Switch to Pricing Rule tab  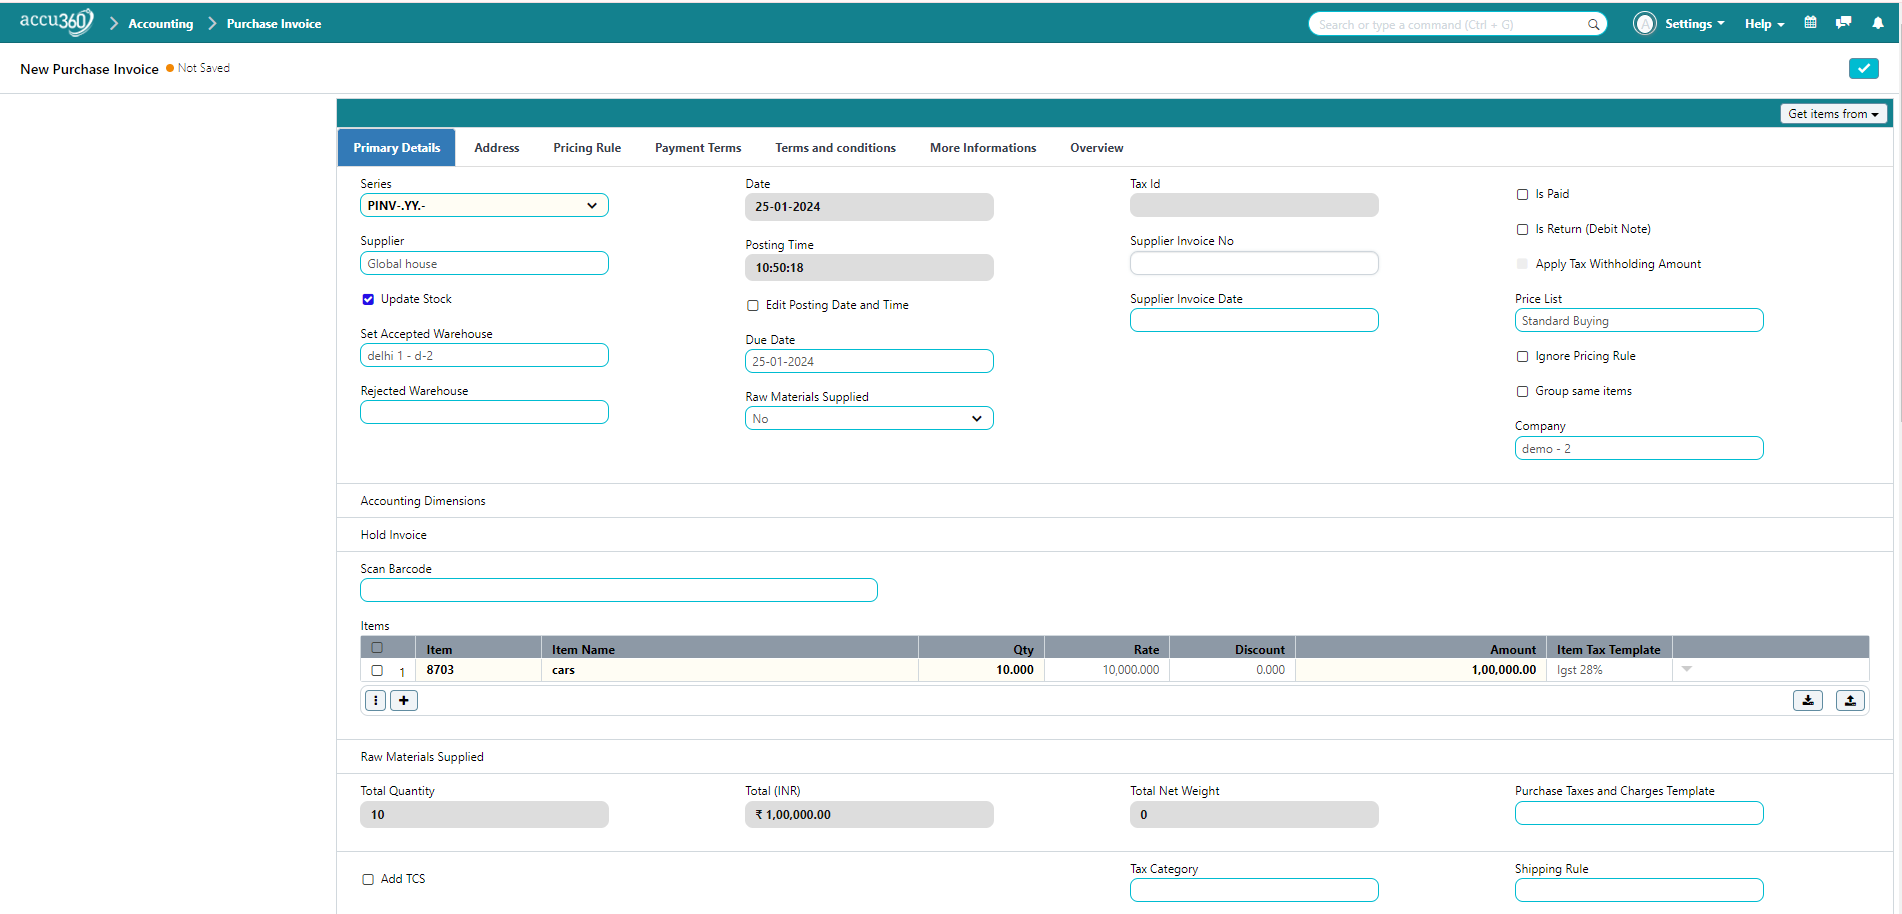coord(587,148)
